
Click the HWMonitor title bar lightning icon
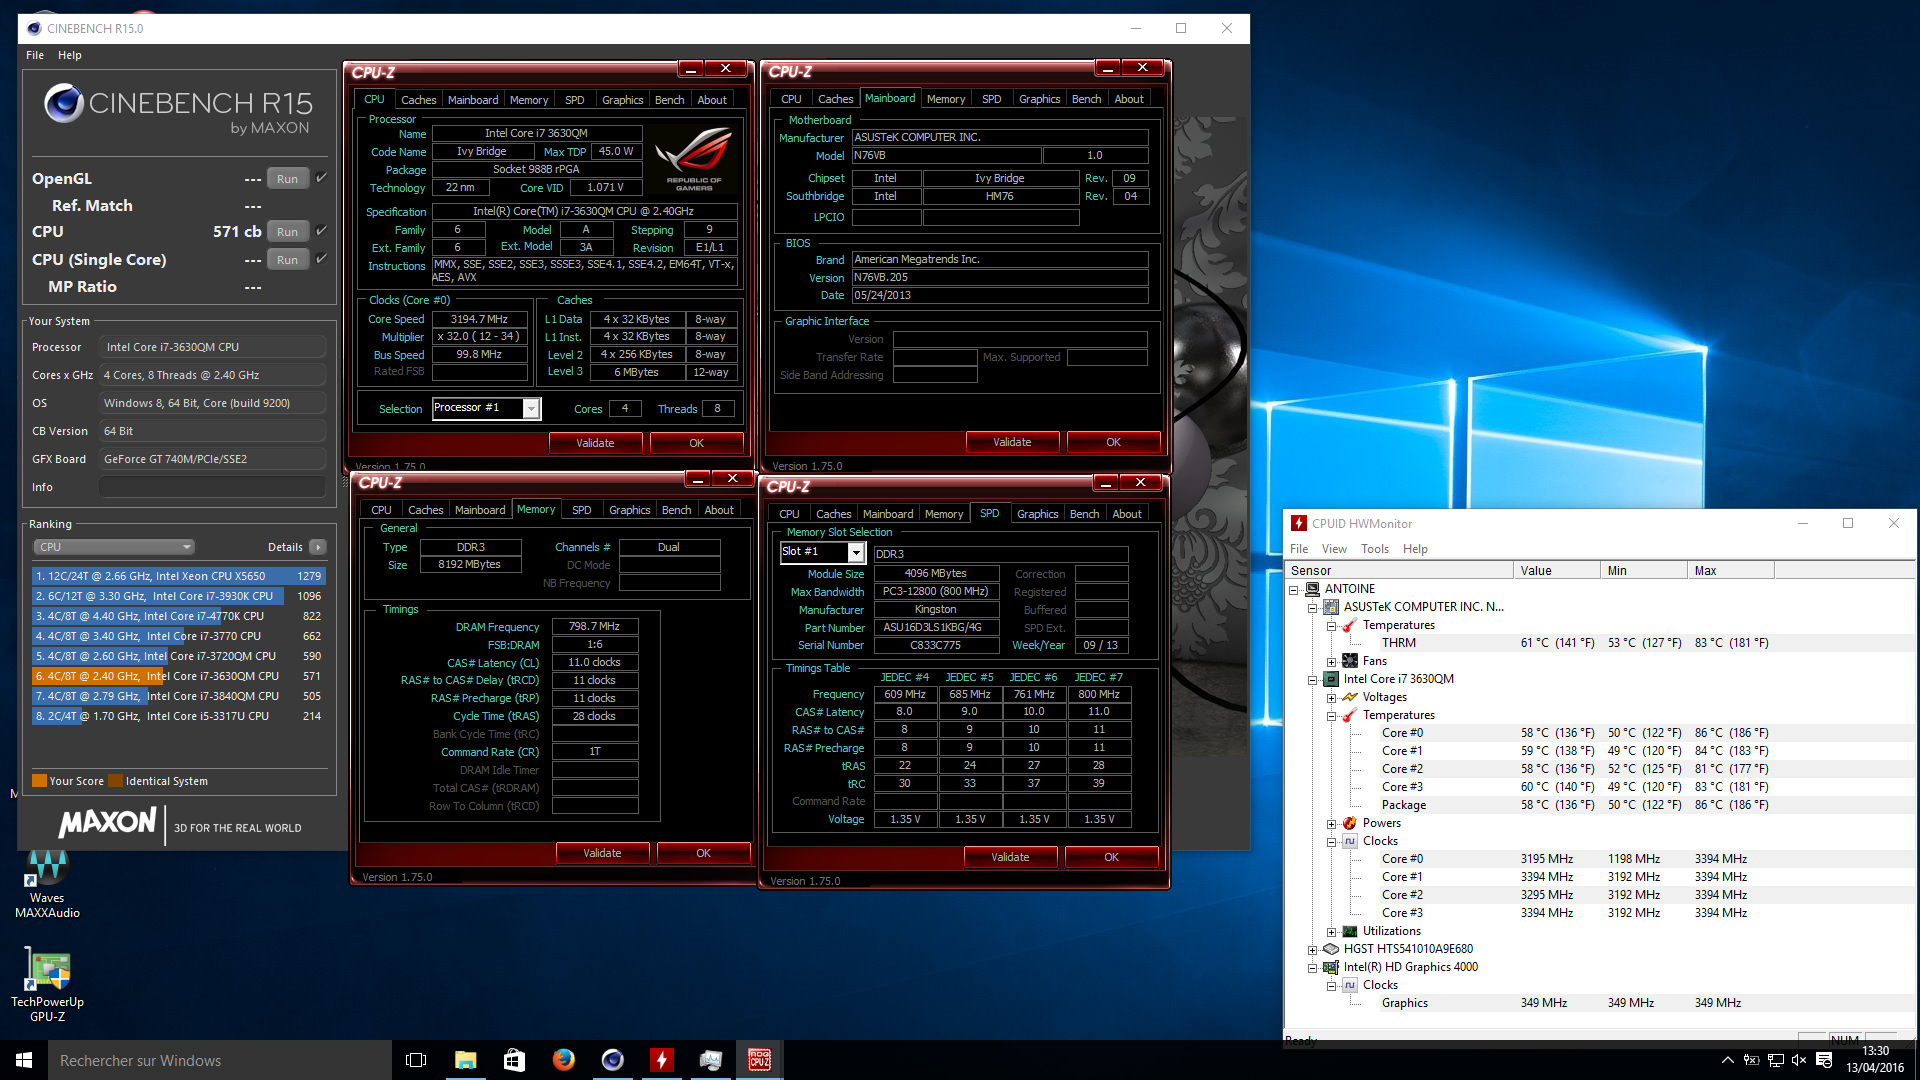(x=1299, y=523)
